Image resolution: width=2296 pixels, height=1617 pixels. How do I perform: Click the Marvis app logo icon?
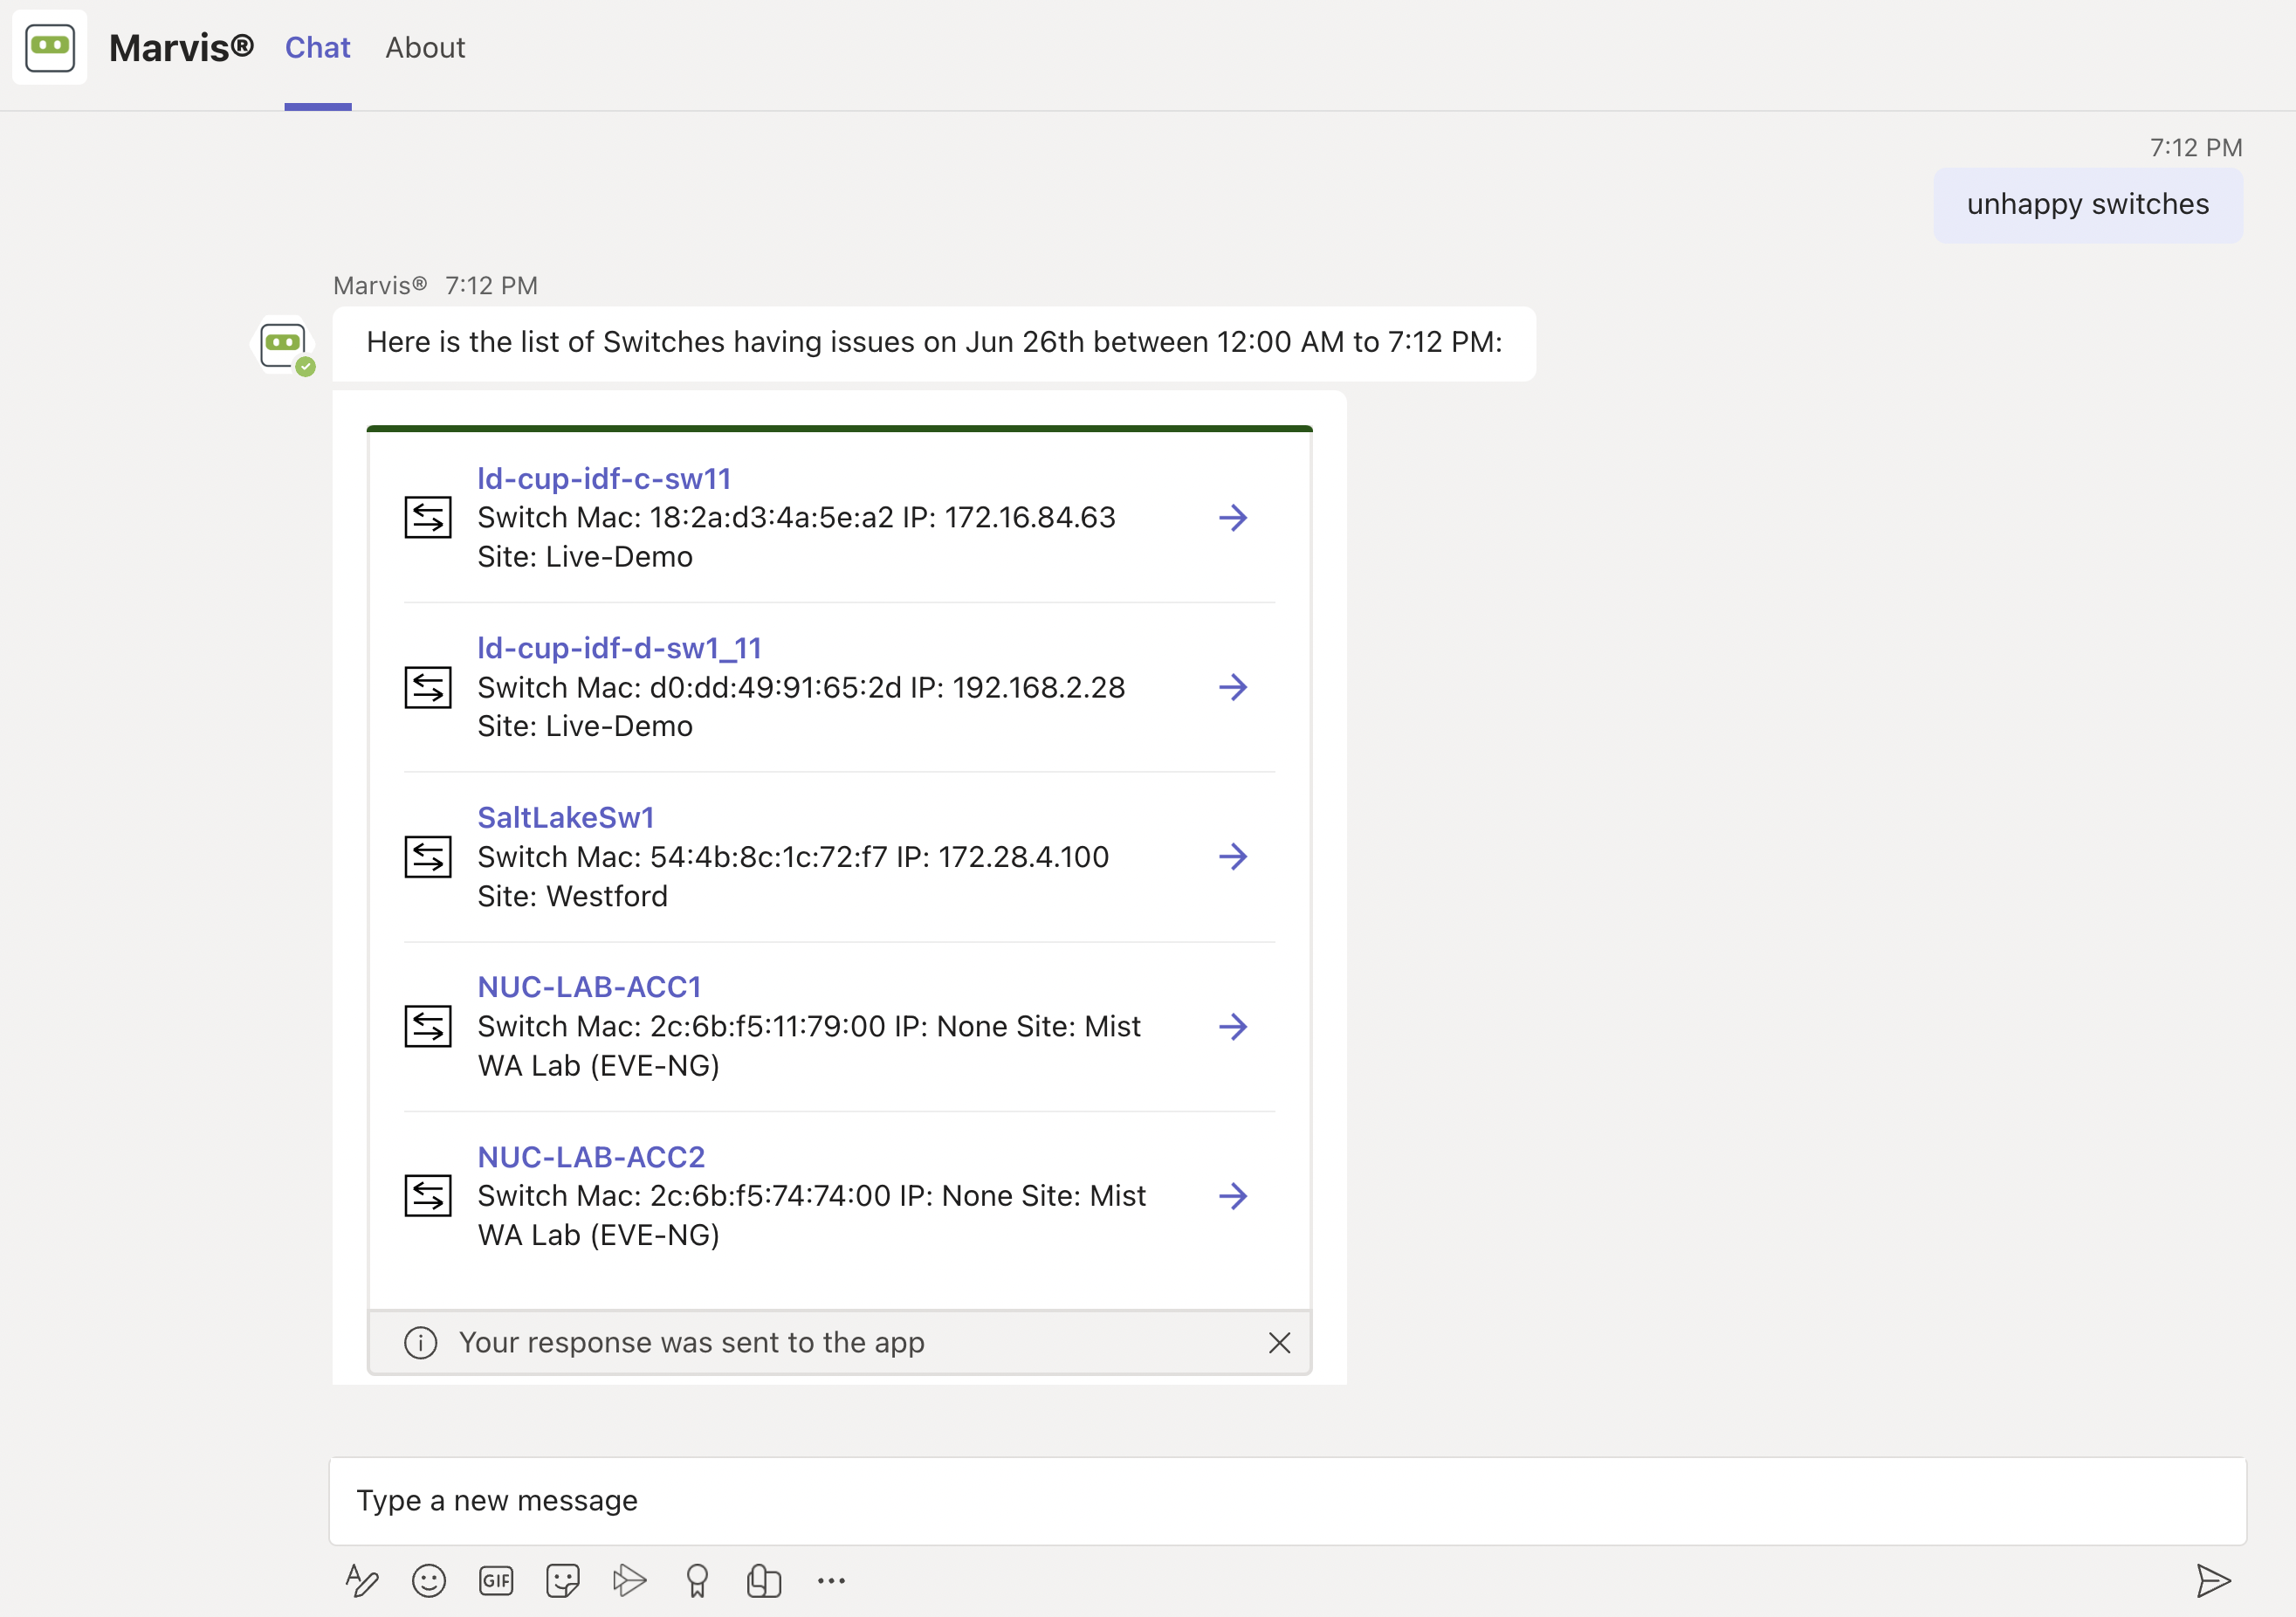pos(50,47)
